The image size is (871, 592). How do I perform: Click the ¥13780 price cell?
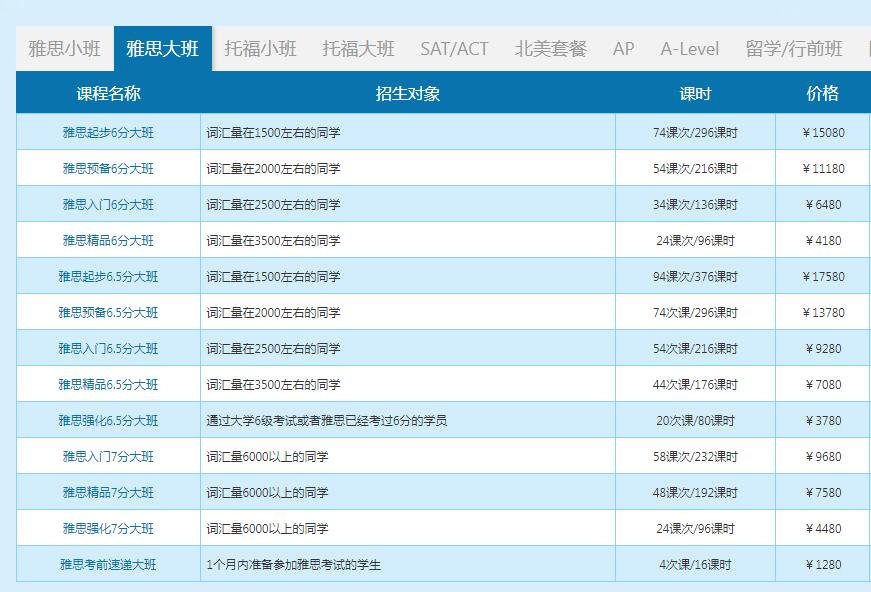click(x=823, y=313)
